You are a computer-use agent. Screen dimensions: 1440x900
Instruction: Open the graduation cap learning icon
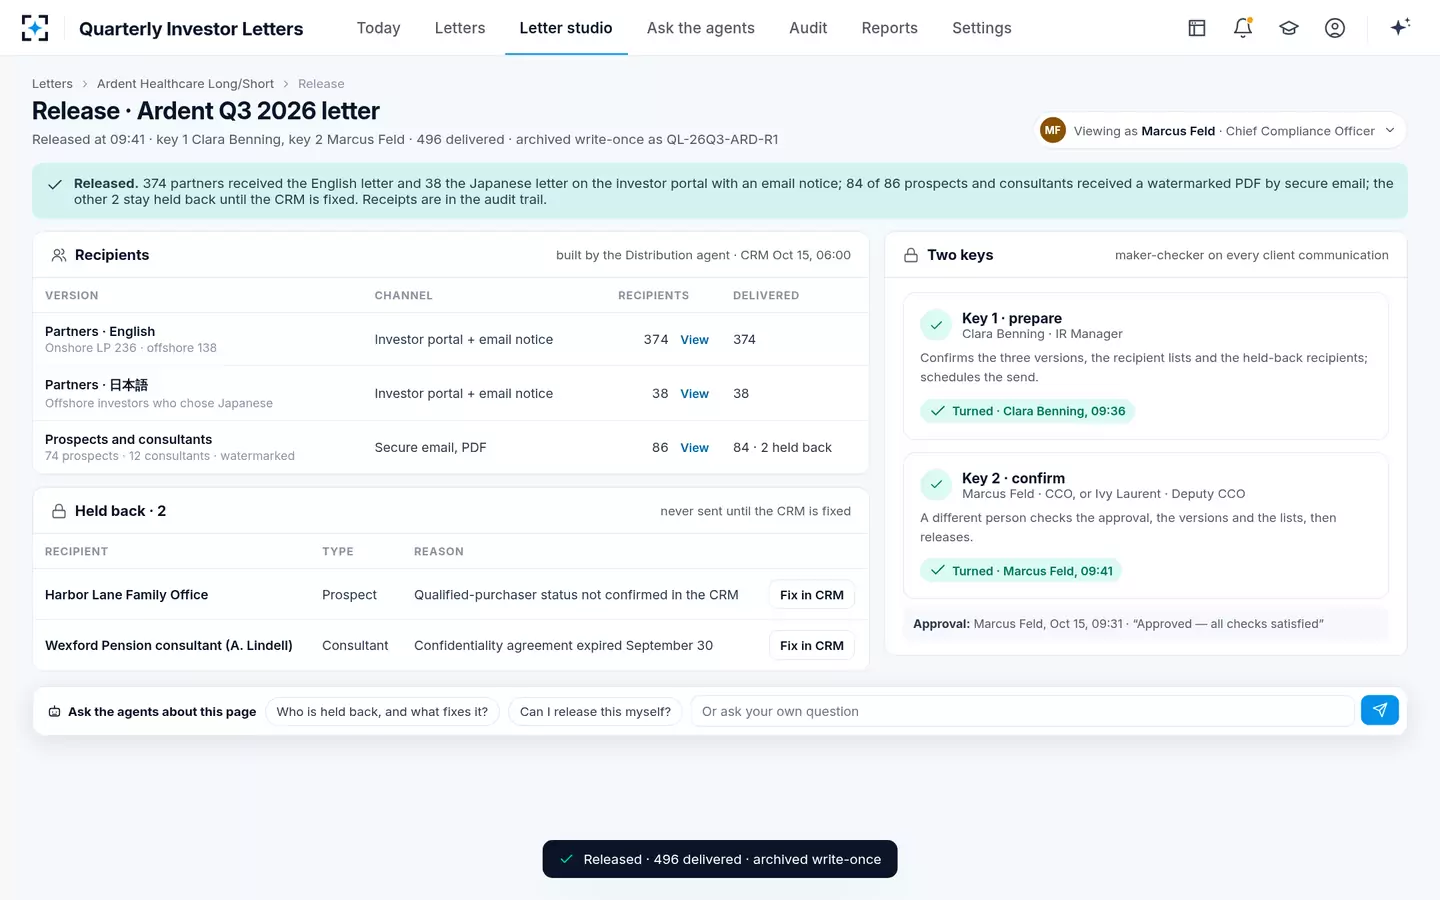tap(1289, 28)
